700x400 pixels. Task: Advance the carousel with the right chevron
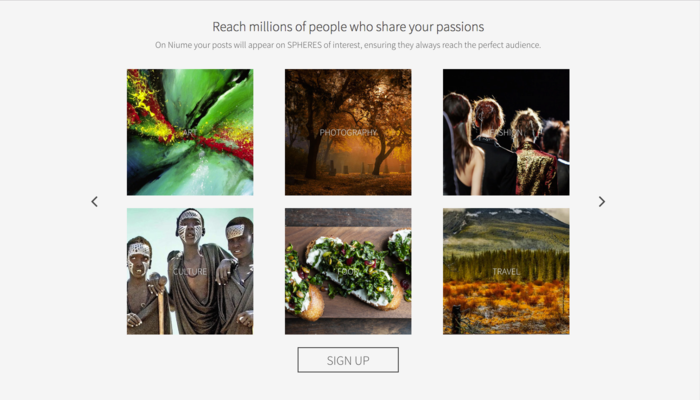point(602,201)
